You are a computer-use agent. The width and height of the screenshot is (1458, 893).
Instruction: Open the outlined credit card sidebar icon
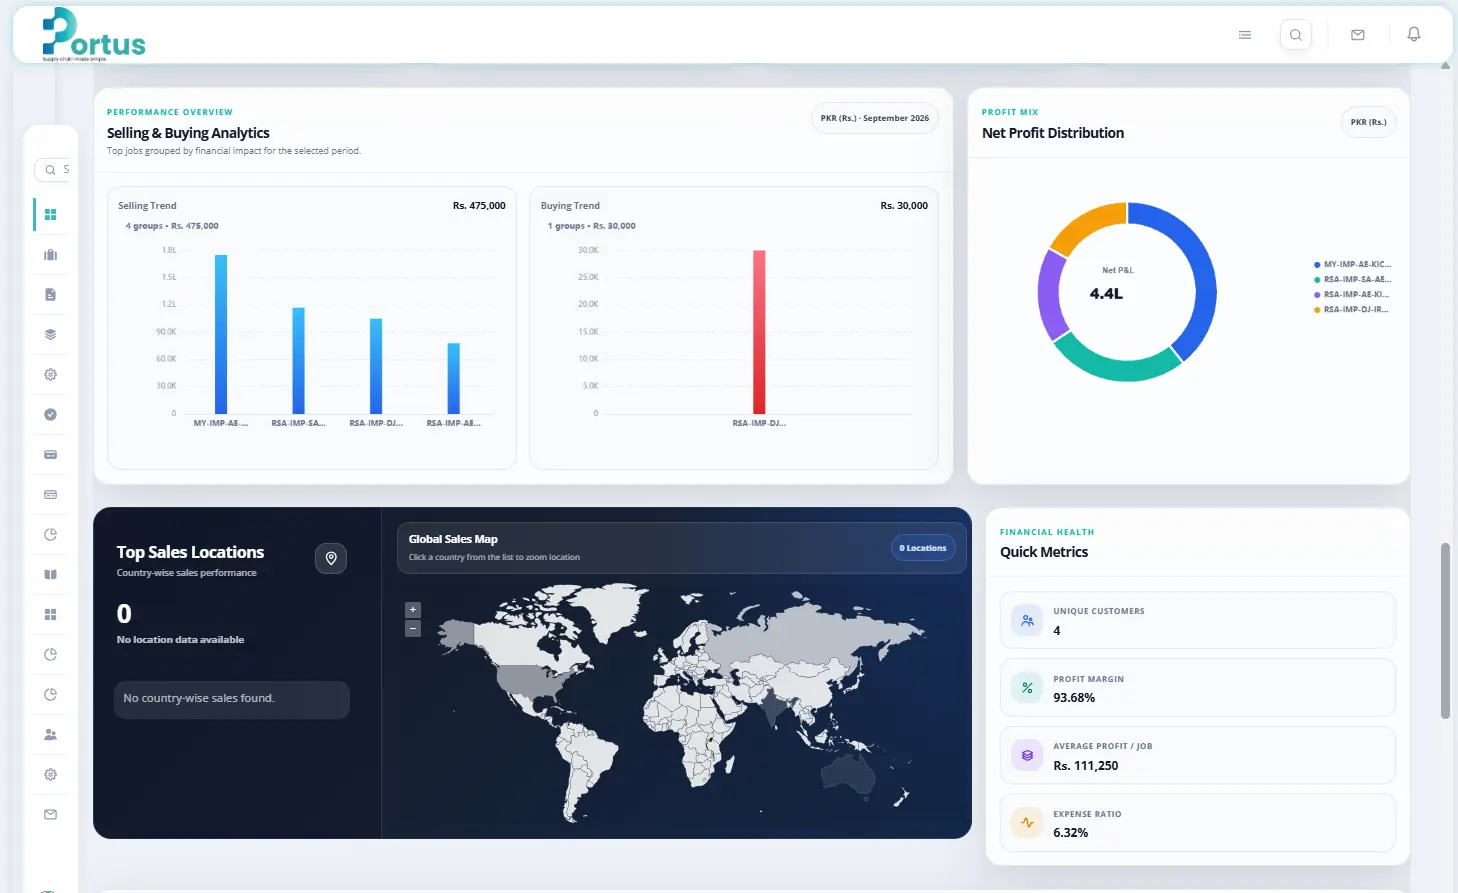coord(51,494)
